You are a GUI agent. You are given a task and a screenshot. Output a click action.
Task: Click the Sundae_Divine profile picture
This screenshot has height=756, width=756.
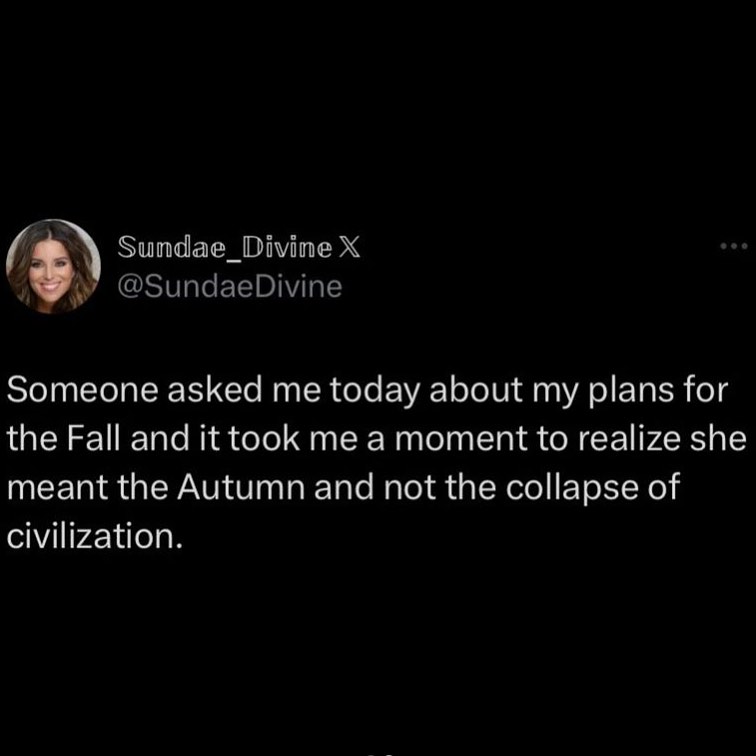click(x=53, y=266)
